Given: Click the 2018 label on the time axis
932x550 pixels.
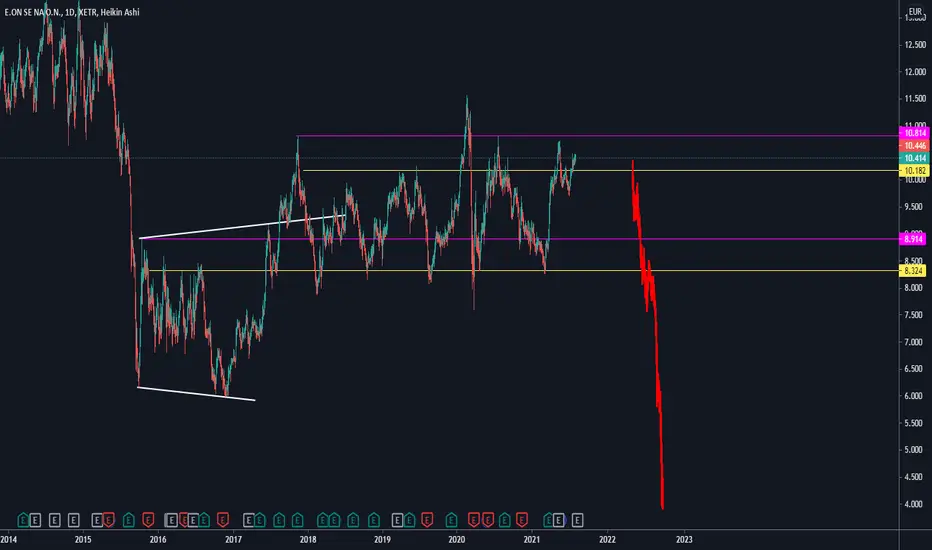Looking at the screenshot, I should coord(308,540).
